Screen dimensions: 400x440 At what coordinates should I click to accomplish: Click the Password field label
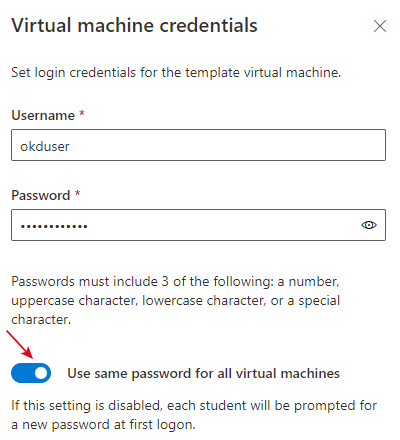click(x=41, y=195)
